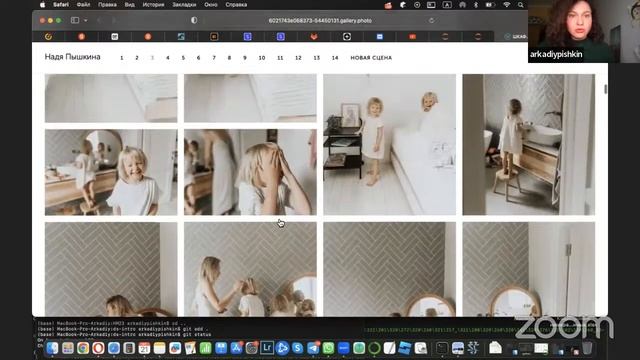Select arkadiypishkin Zoom video thumbnail
640x360 pixels.
584,31
